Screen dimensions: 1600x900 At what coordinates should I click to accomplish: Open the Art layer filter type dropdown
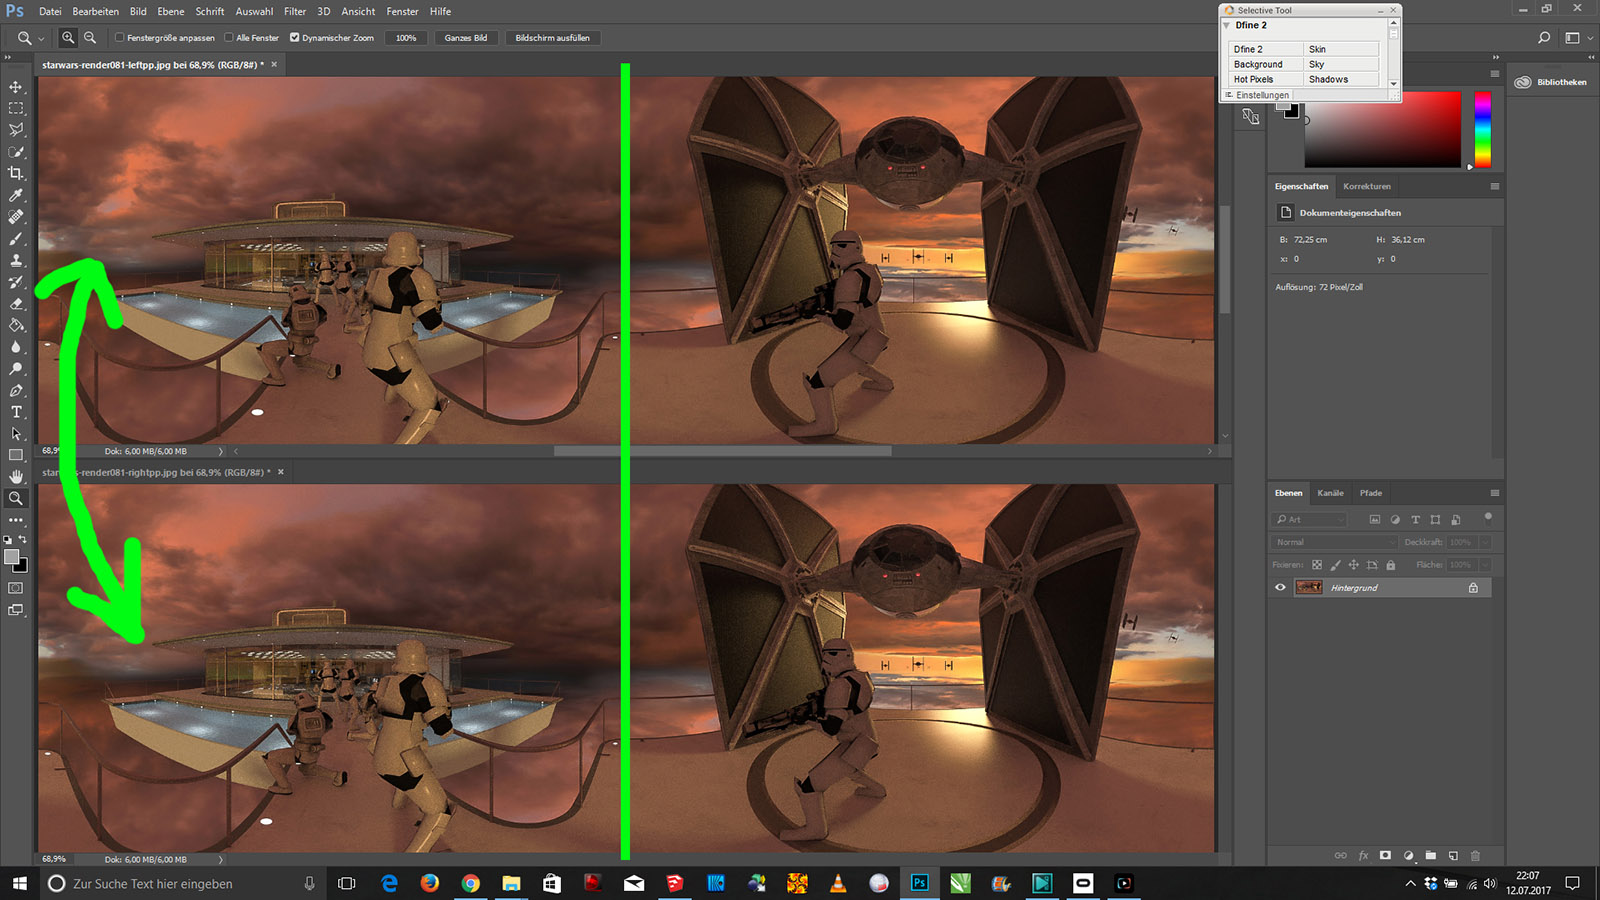coord(1310,519)
